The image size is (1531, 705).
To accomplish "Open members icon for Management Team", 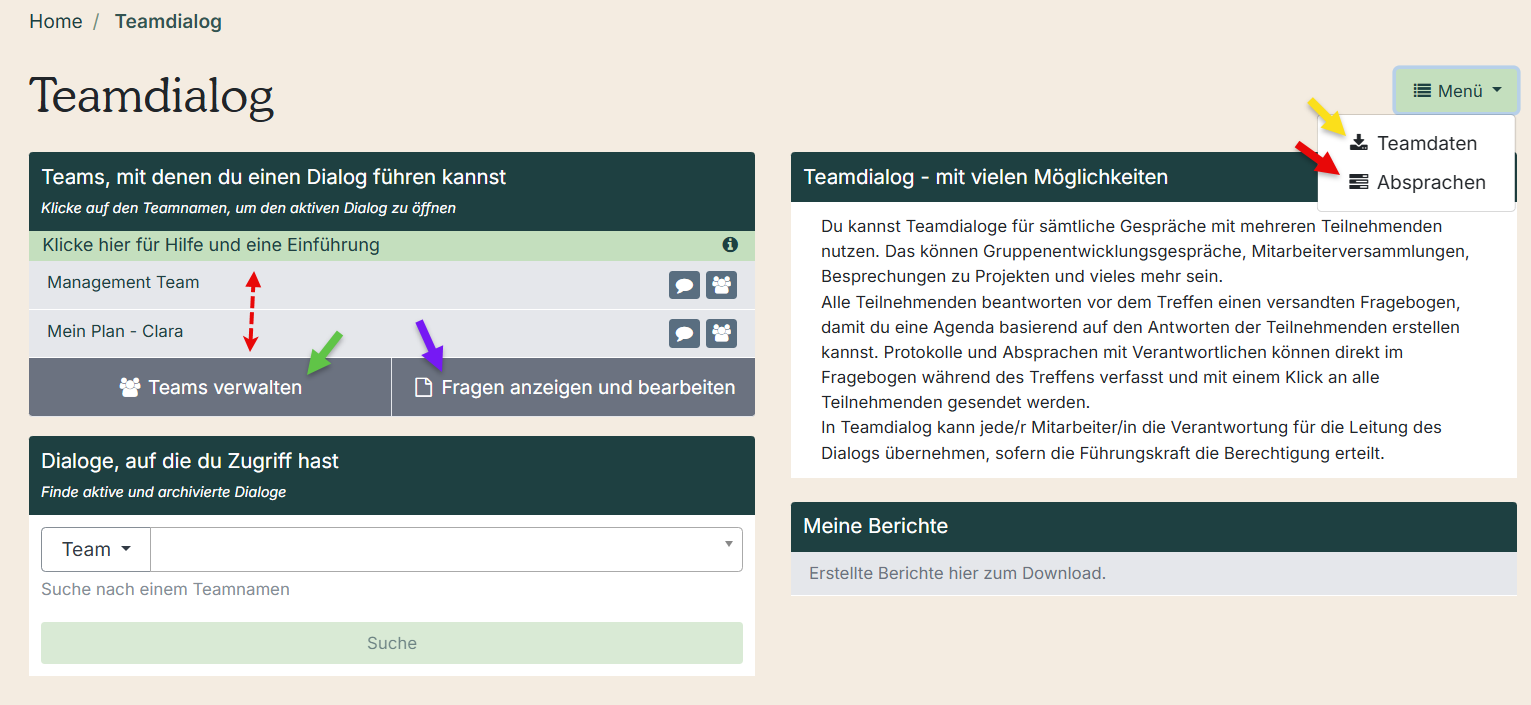I will click(x=721, y=285).
